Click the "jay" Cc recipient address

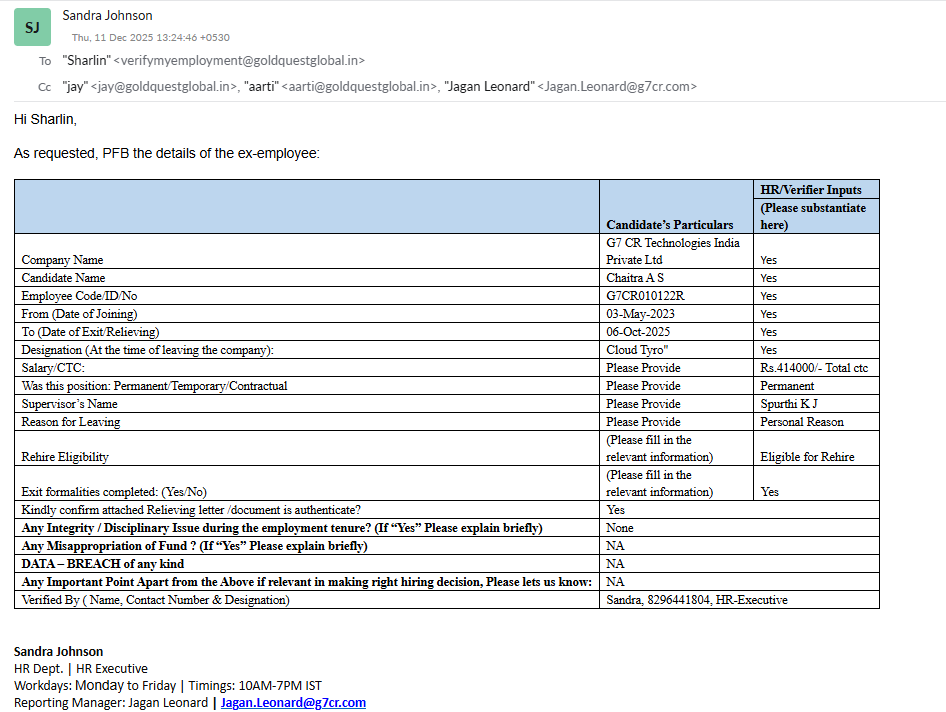(150, 87)
